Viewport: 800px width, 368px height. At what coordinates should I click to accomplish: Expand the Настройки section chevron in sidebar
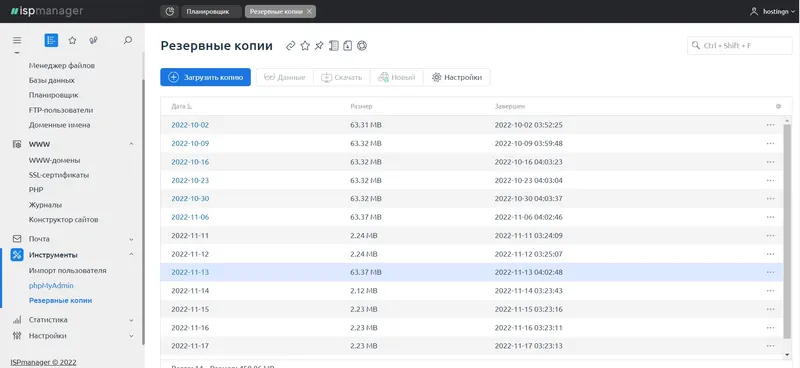pos(131,336)
